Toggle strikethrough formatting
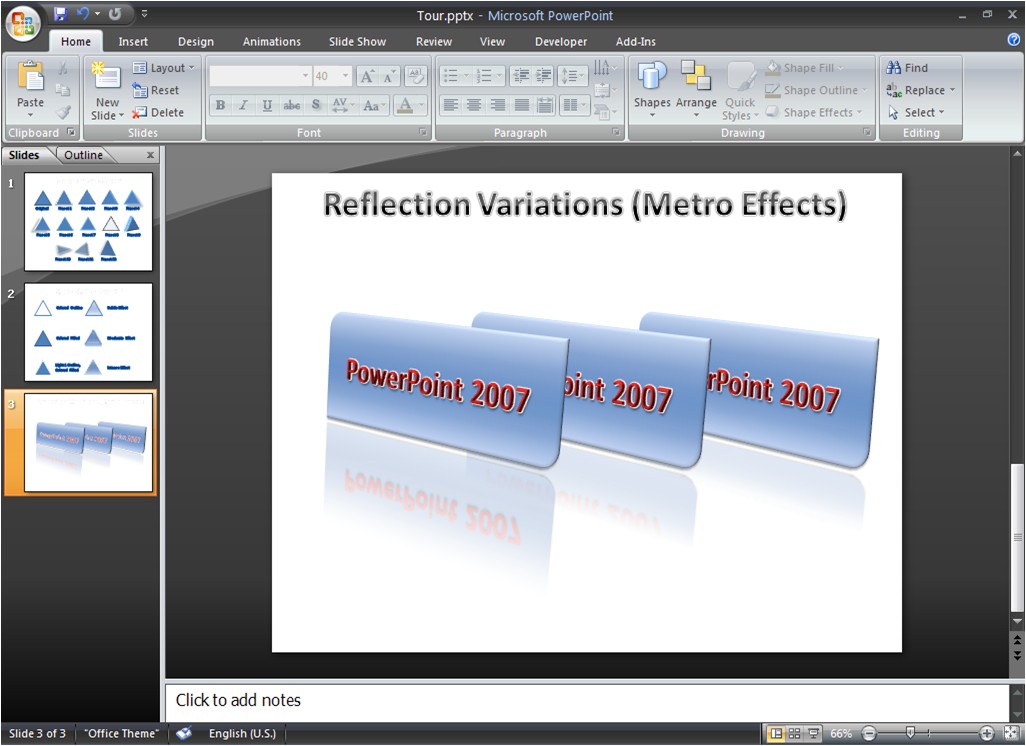The image size is (1026, 746). tap(292, 105)
